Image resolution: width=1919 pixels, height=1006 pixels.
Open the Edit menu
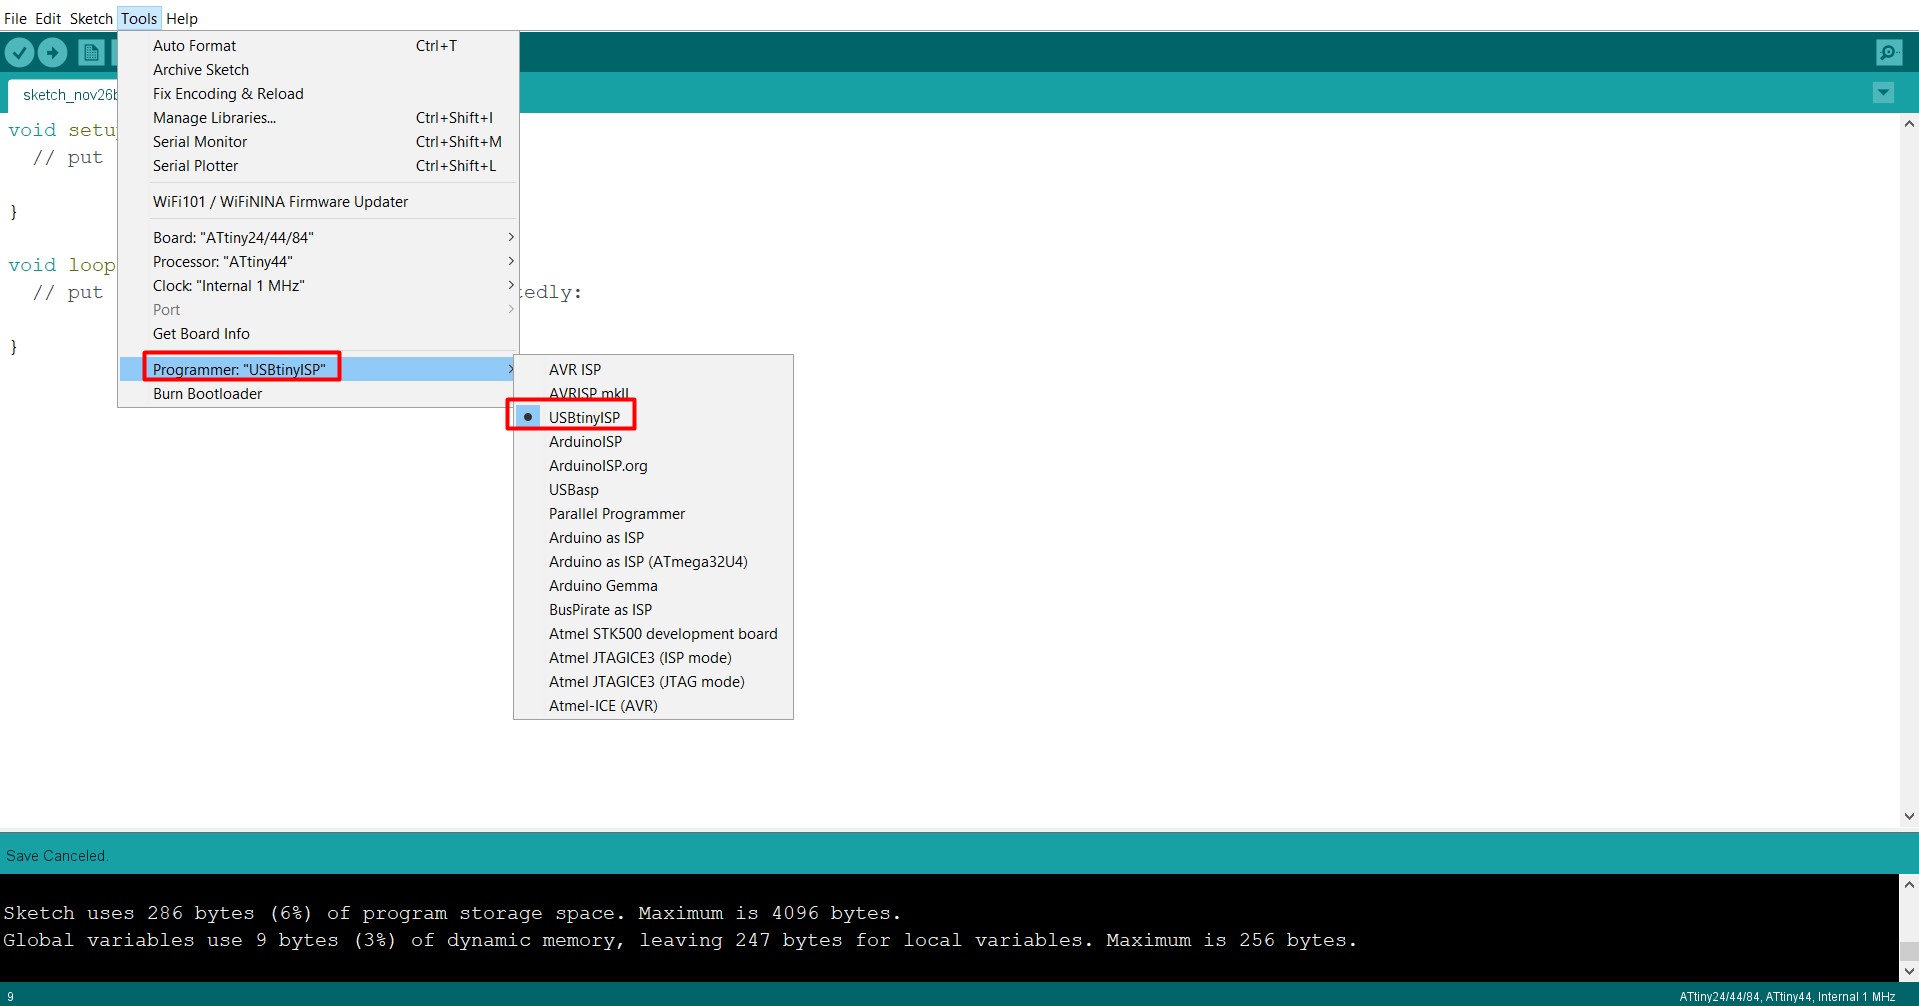point(48,18)
